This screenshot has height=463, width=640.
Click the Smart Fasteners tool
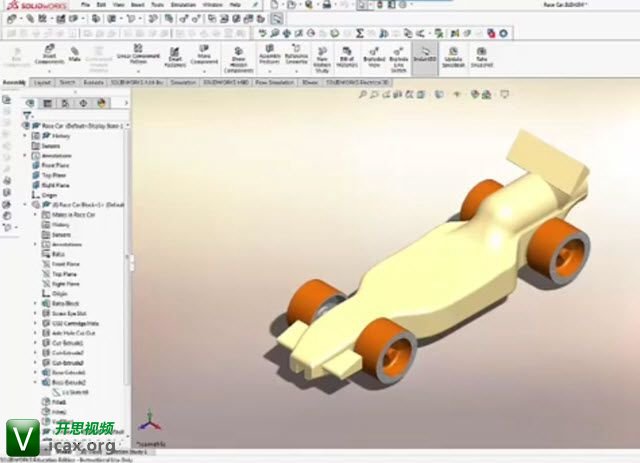coord(175,57)
